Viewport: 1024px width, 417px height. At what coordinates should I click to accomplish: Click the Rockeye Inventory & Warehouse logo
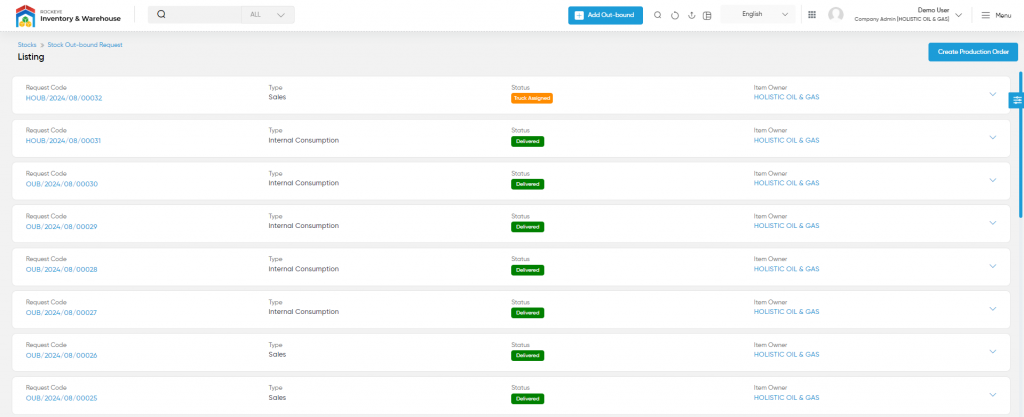point(68,15)
